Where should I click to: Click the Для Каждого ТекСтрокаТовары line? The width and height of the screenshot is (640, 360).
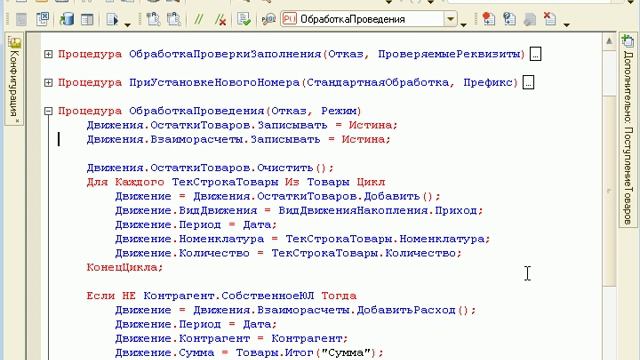[x=236, y=182]
